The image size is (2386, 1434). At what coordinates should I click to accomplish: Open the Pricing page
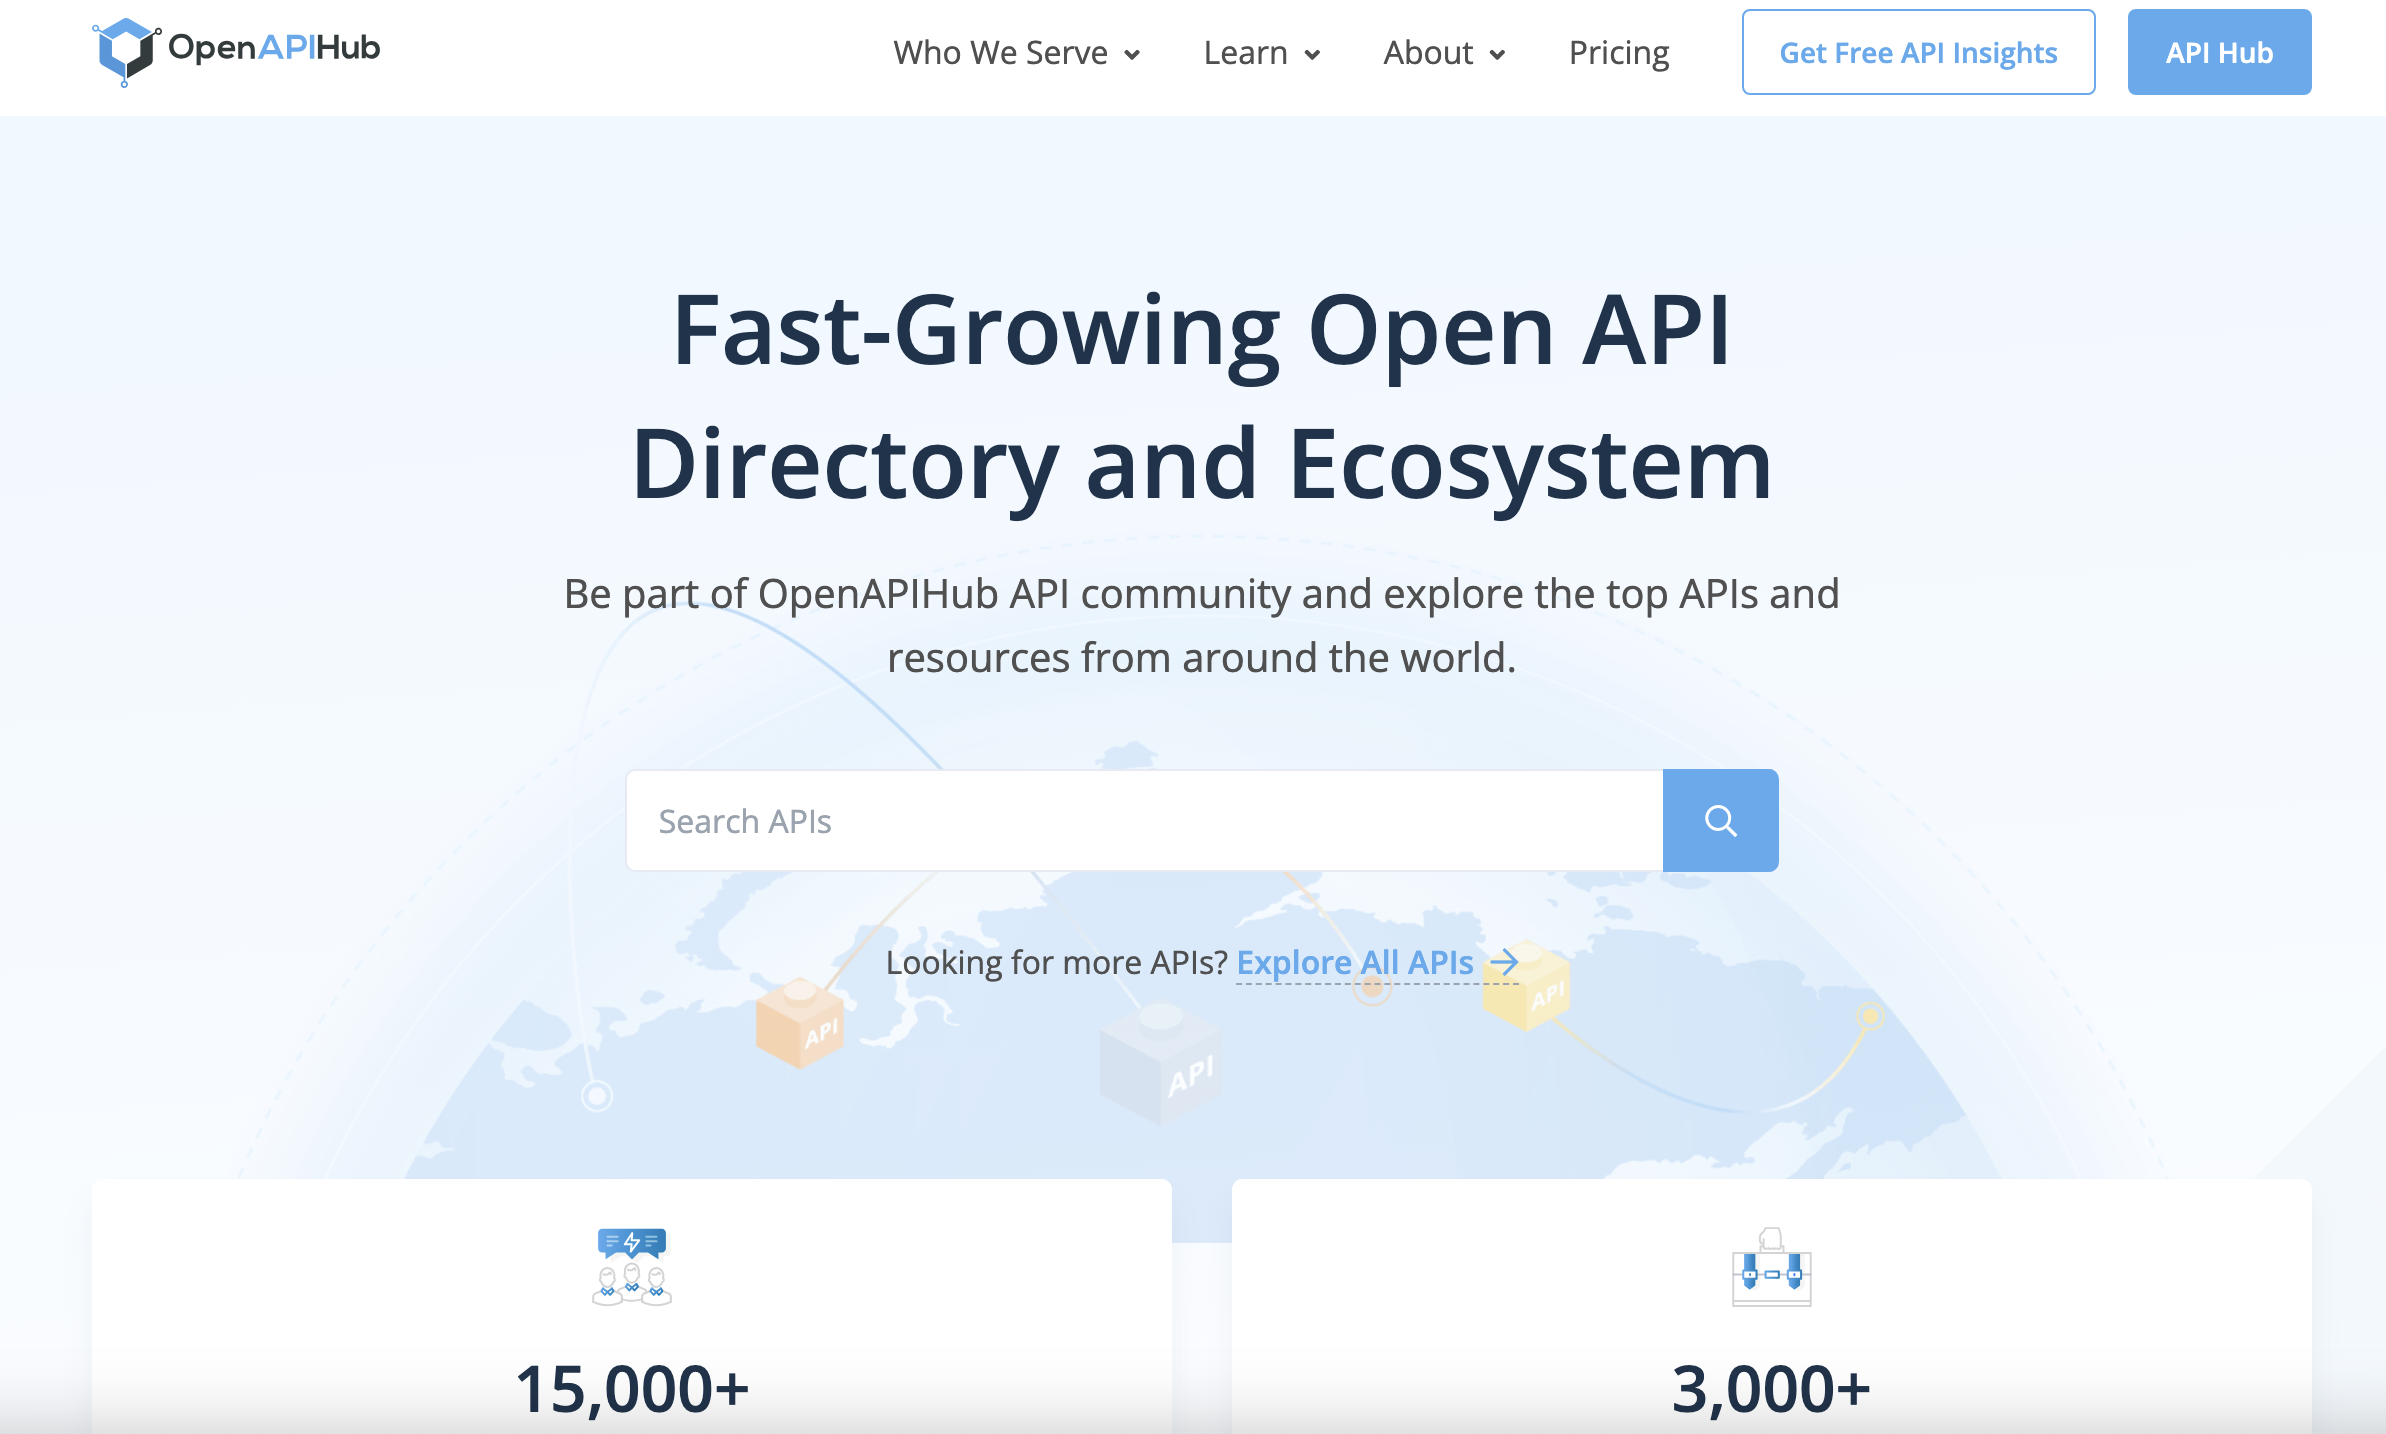click(x=1619, y=52)
